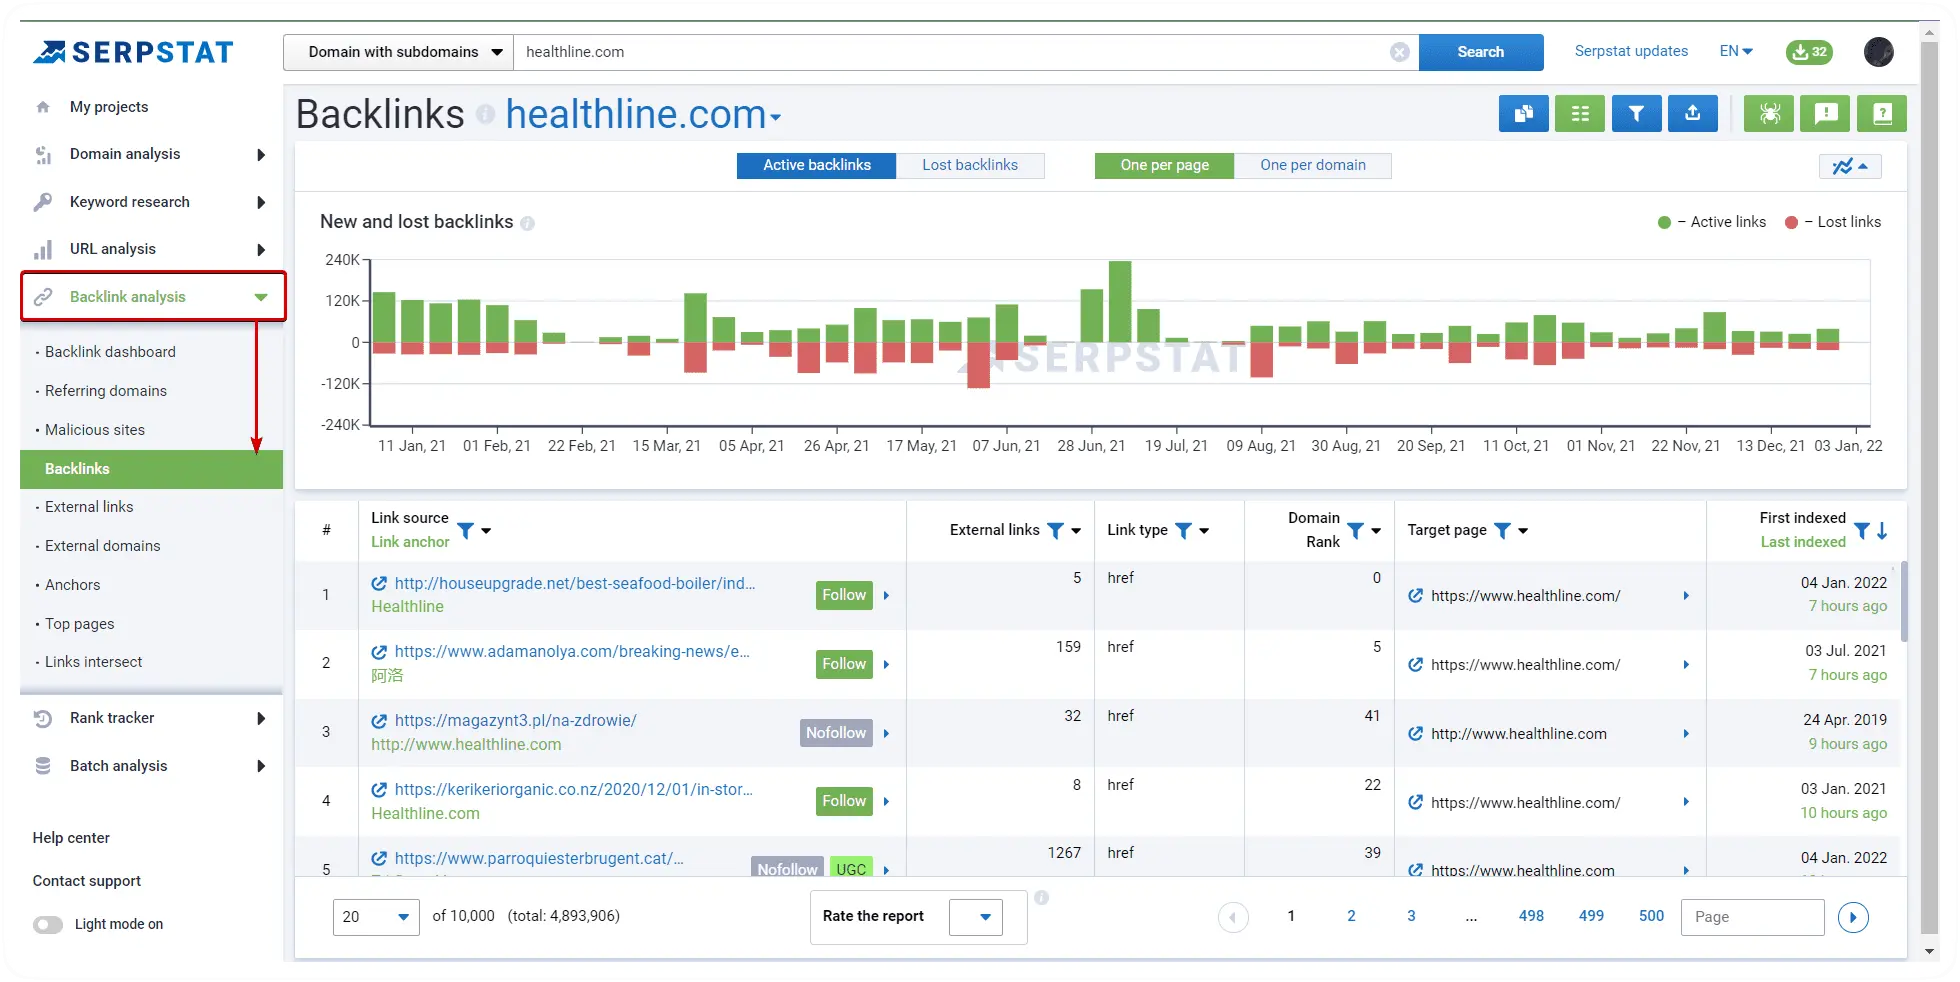Click the downloads icon showing 32
Viewport: 1960px width, 982px height.
click(1809, 52)
